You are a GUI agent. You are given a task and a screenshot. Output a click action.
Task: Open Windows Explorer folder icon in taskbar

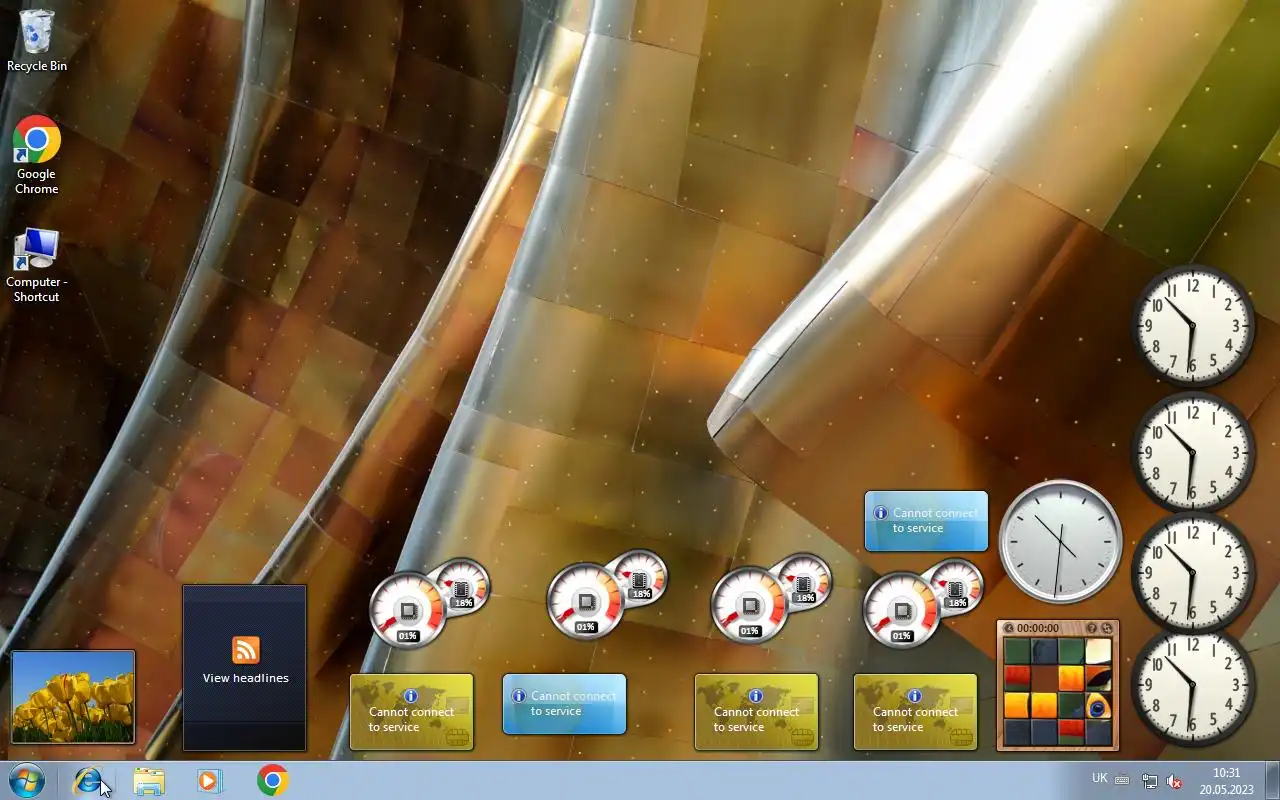tap(149, 781)
